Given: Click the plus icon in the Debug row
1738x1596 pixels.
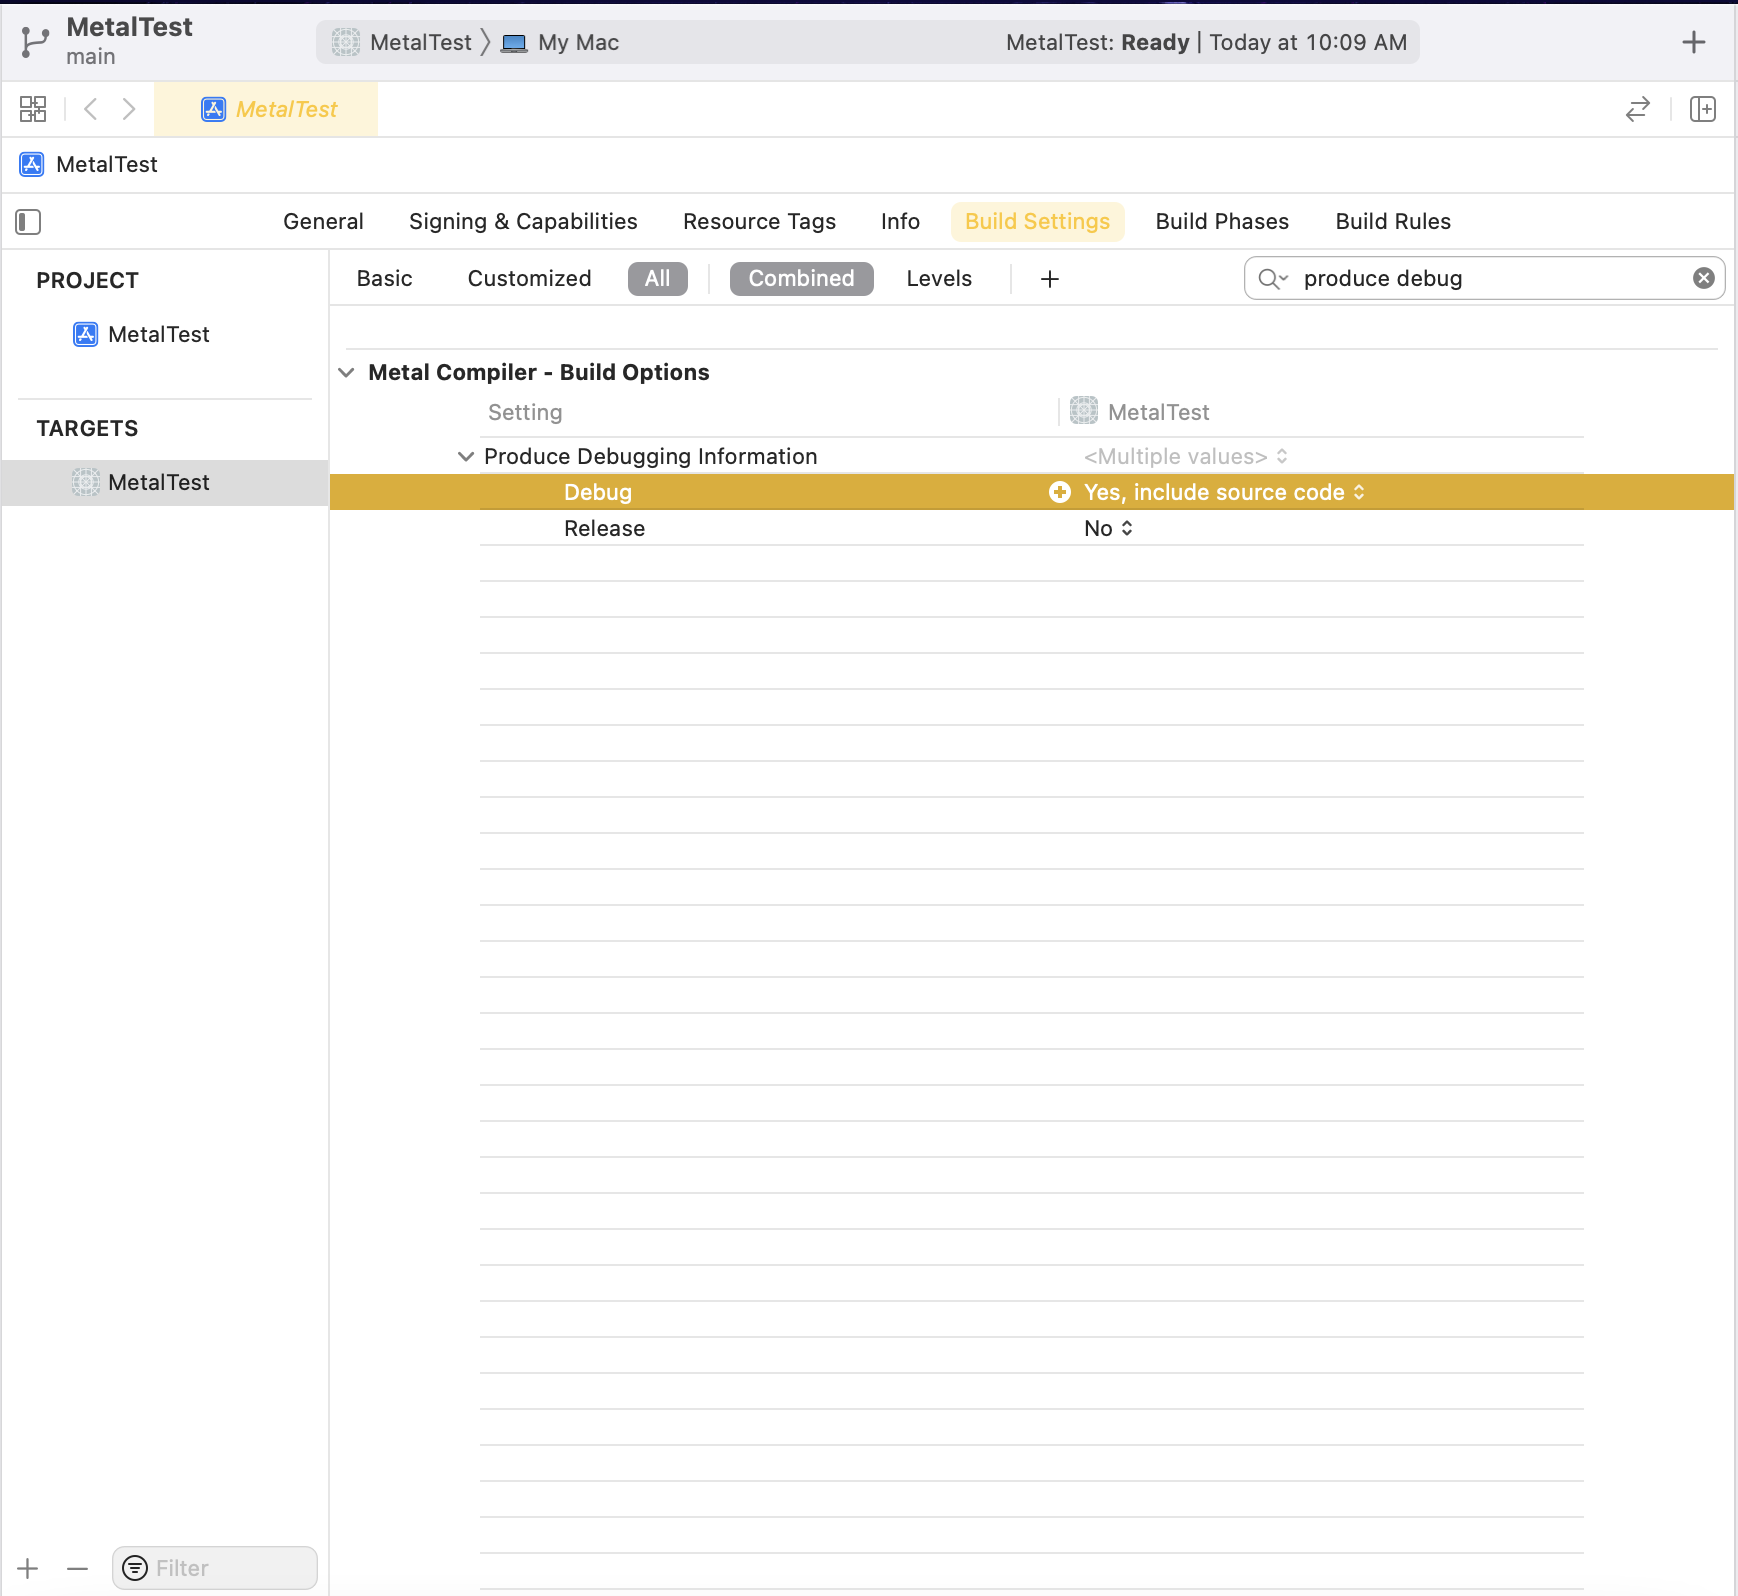Looking at the screenshot, I should (x=1059, y=492).
